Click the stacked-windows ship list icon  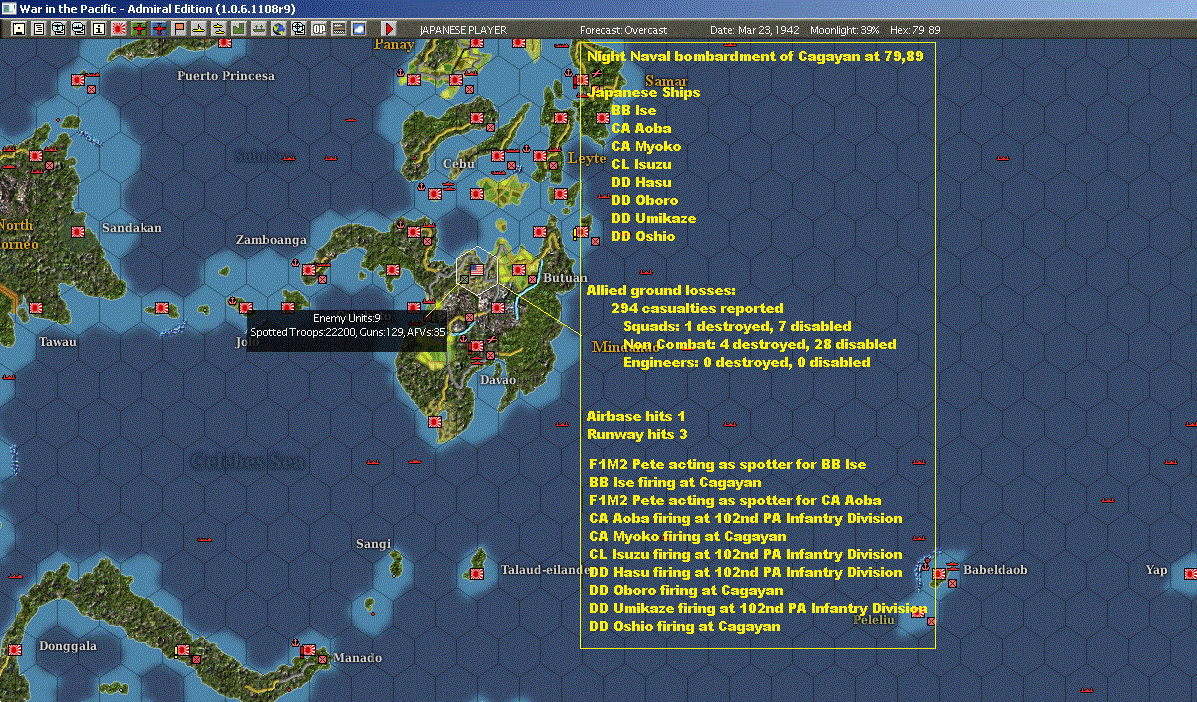click(79, 29)
